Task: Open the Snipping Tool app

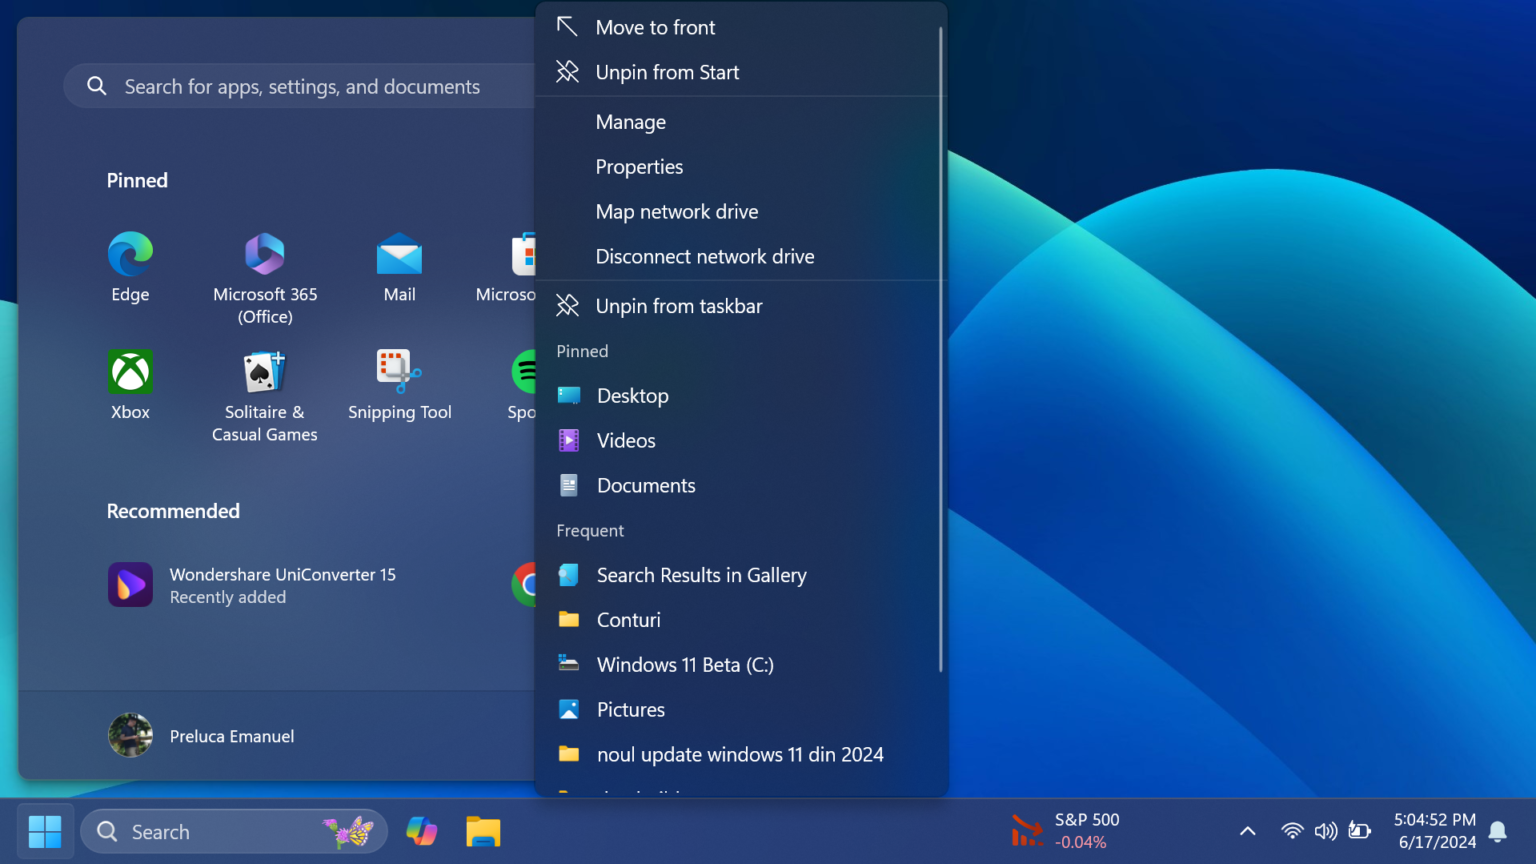Action: [399, 380]
